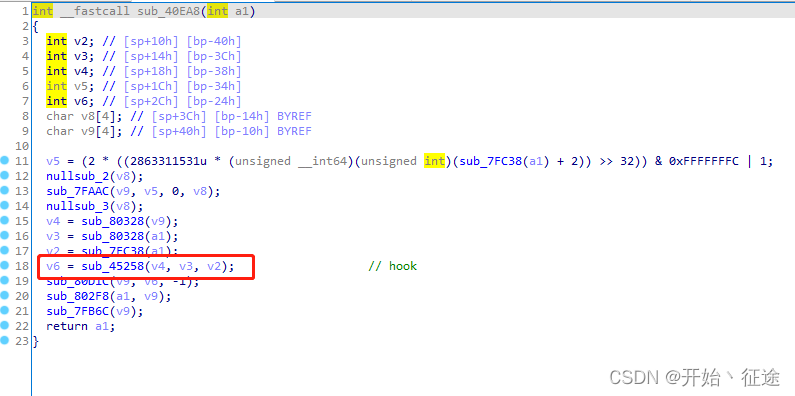Click the BYREF comment on line 9
This screenshot has height=396, width=795.
click(294, 131)
